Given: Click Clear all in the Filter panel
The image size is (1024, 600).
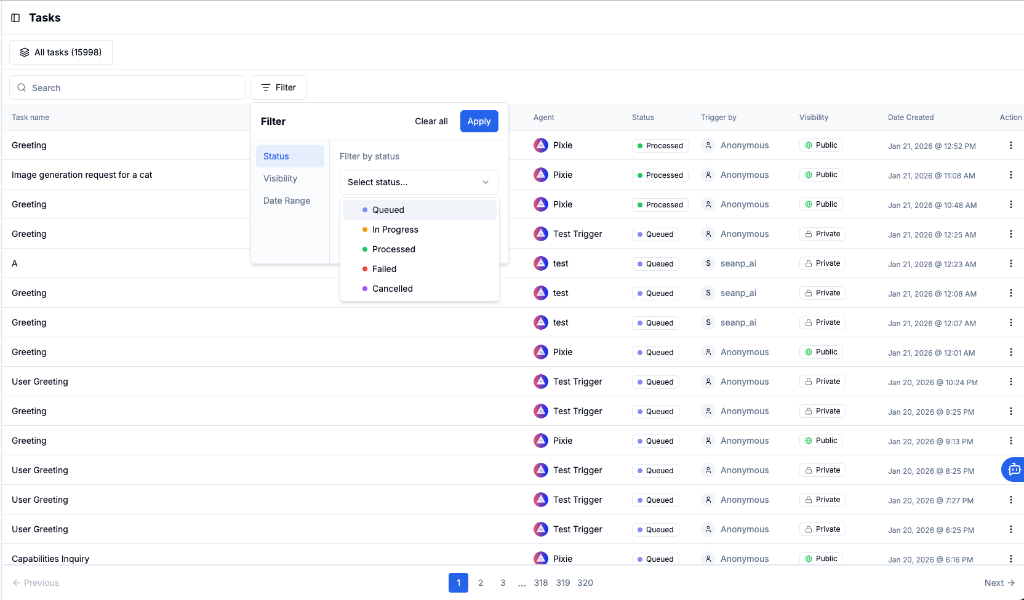Looking at the screenshot, I should coord(431,121).
